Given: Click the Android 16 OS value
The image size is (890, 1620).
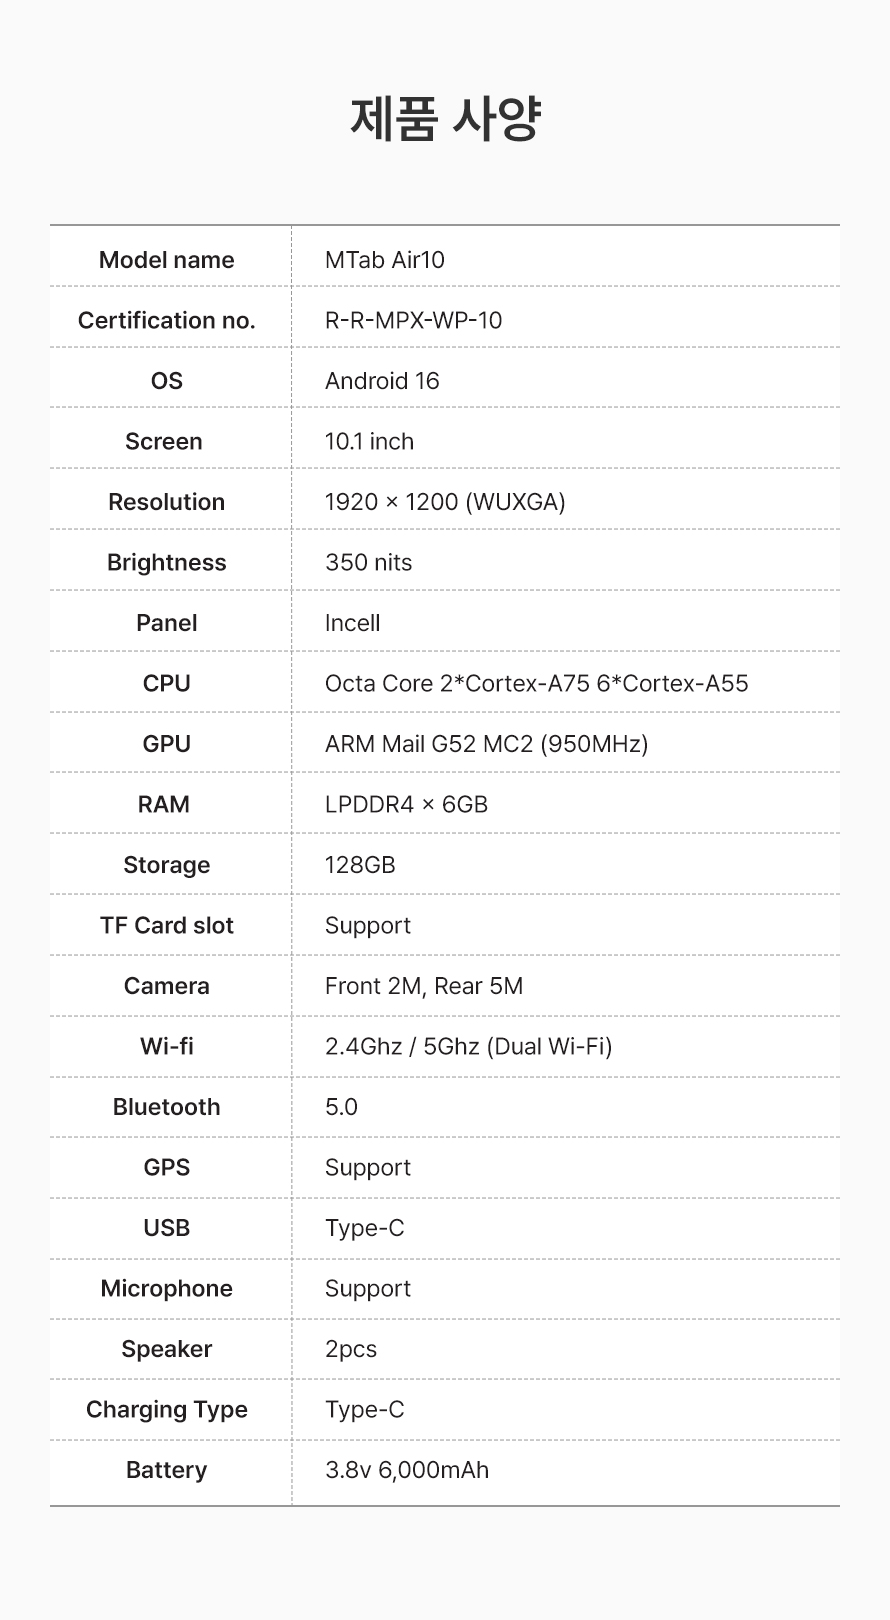Looking at the screenshot, I should (382, 381).
